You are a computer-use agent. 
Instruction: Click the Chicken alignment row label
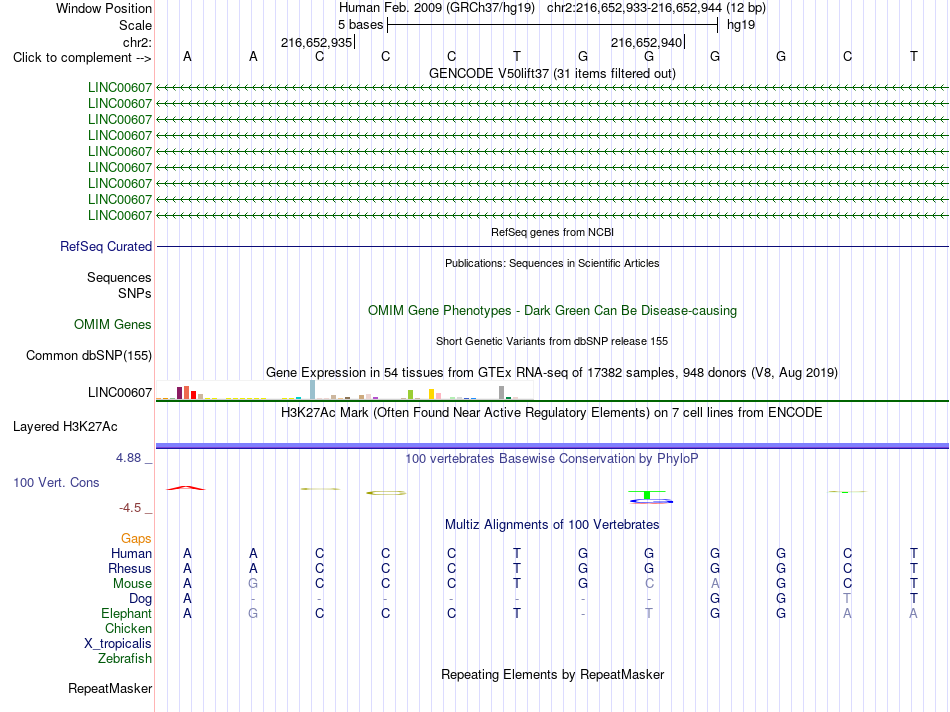click(128, 628)
